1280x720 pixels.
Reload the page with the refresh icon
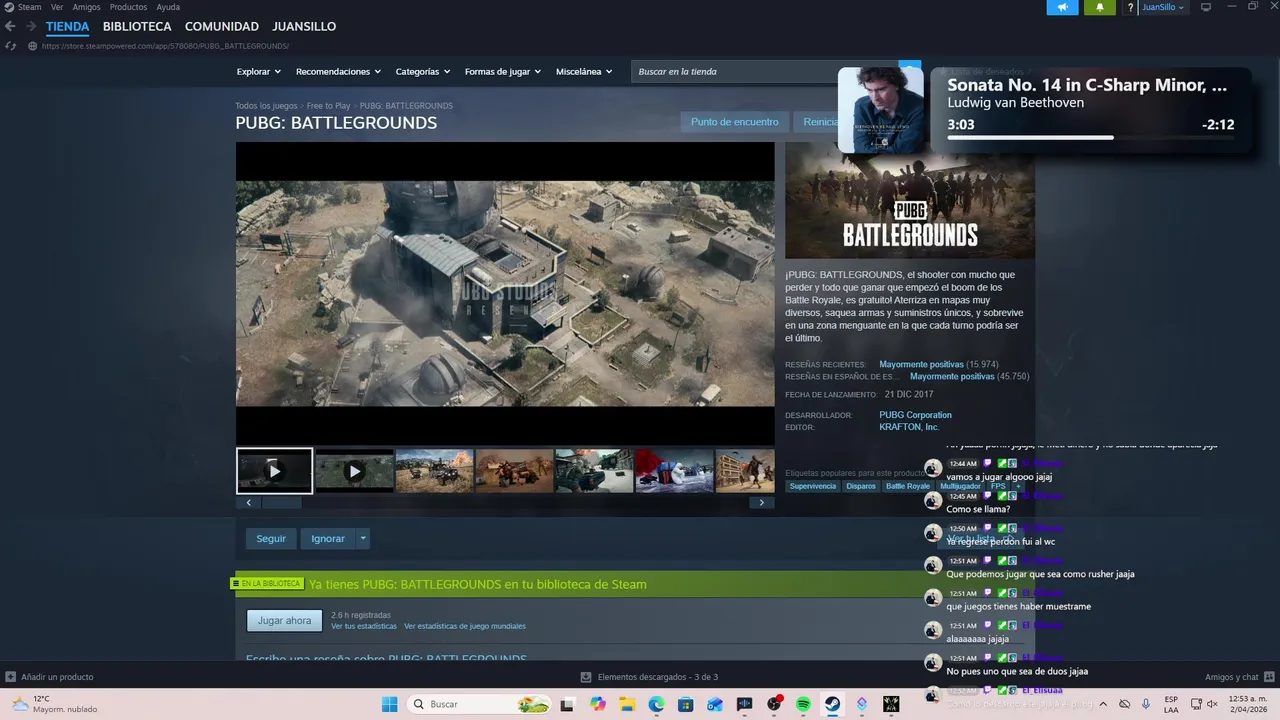pos(10,46)
